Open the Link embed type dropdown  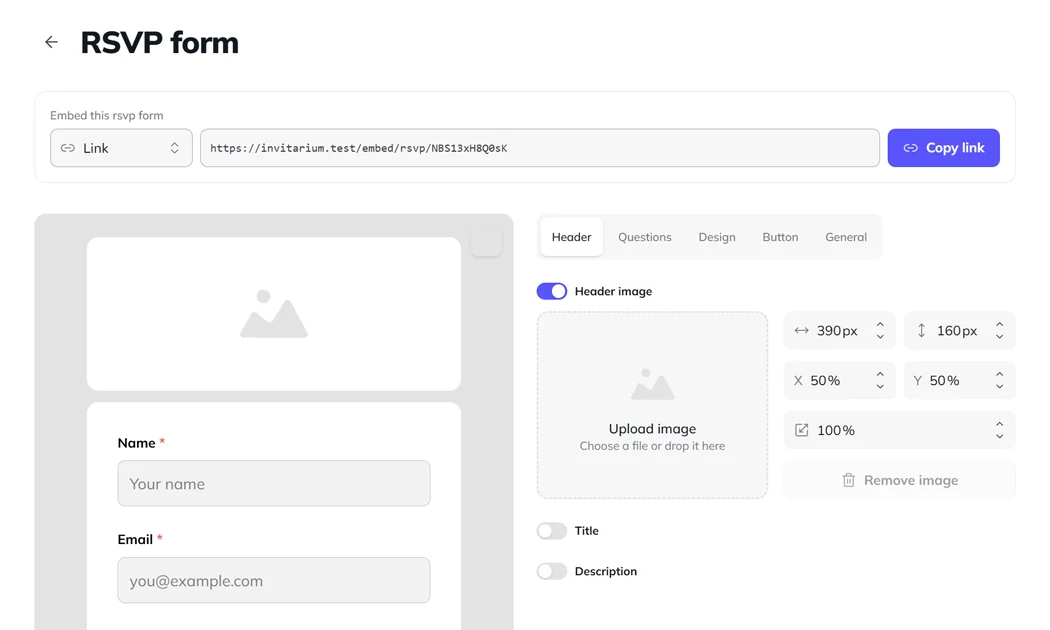pyautogui.click(x=121, y=148)
